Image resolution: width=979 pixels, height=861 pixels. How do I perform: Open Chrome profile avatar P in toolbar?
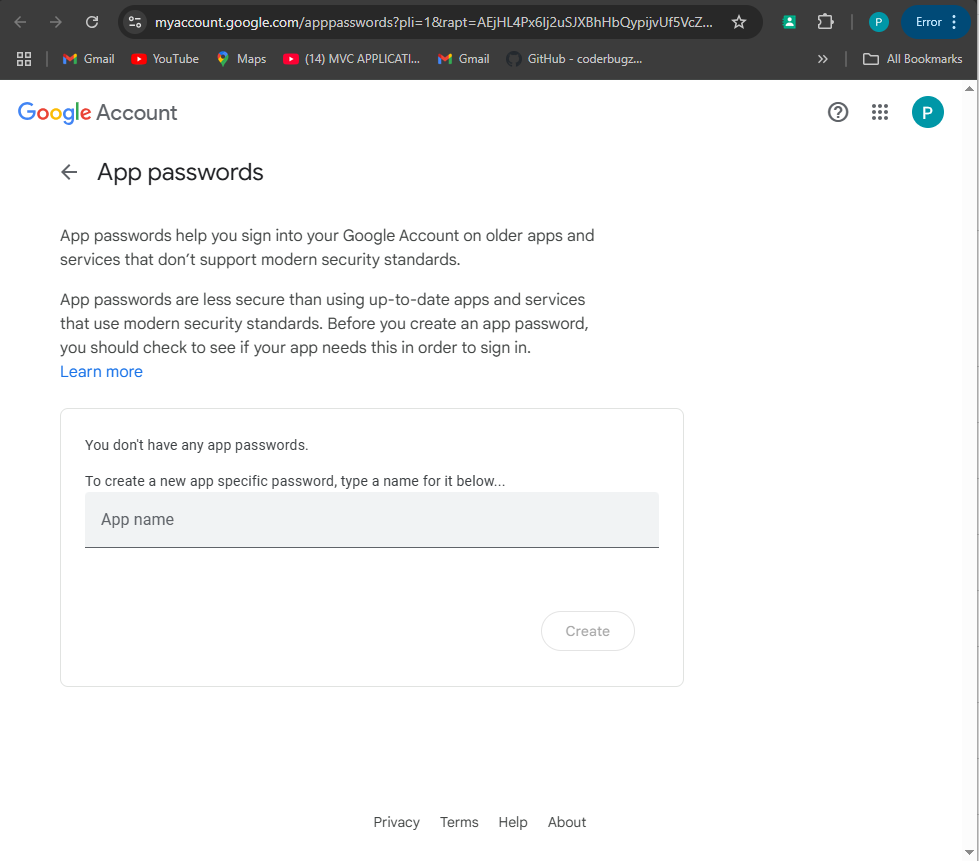[x=878, y=22]
